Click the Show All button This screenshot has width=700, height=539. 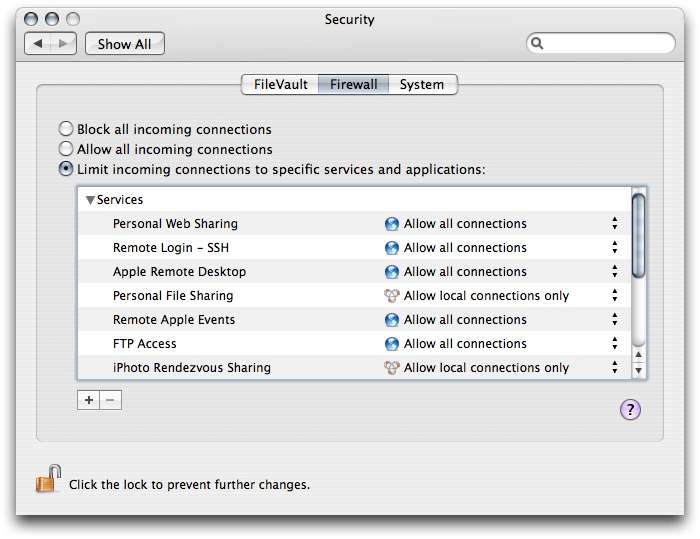point(125,44)
